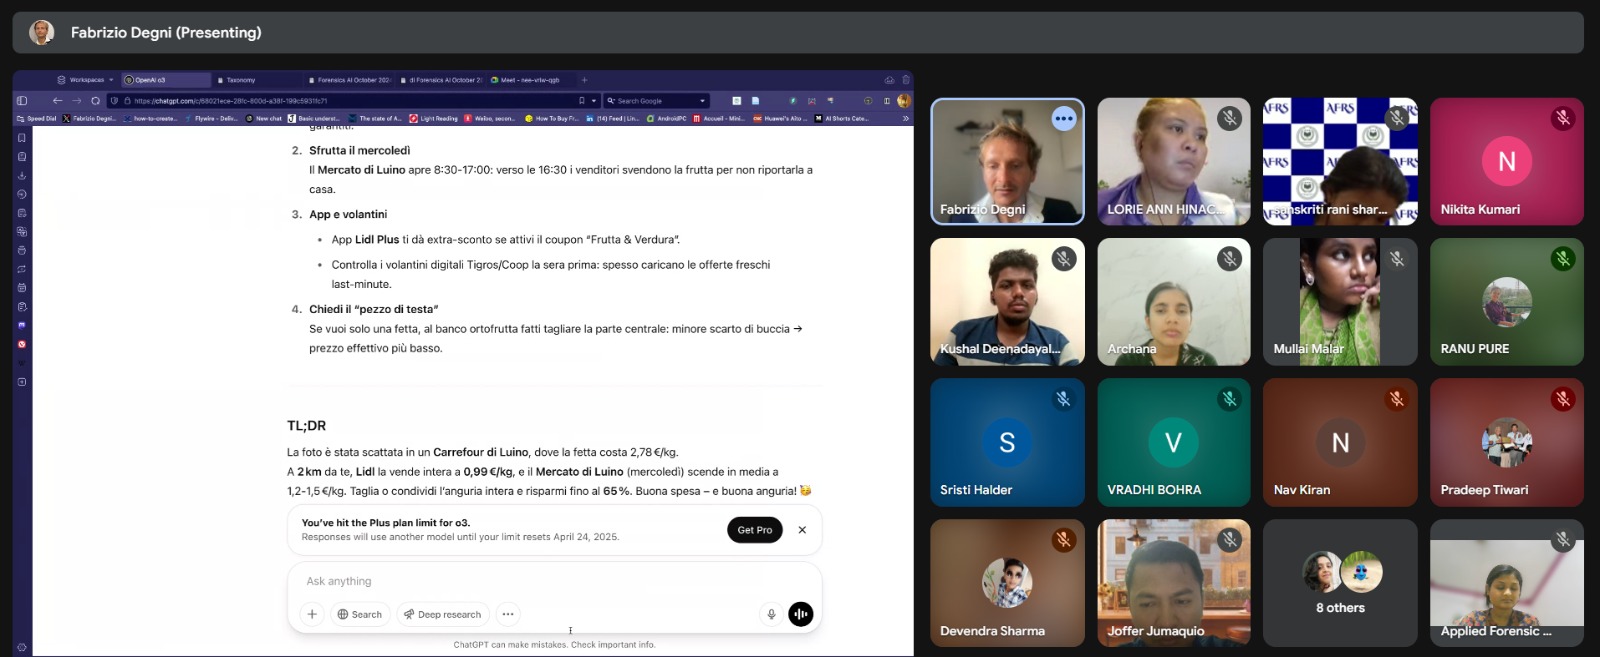Click the Ask anything message field

point(554,581)
